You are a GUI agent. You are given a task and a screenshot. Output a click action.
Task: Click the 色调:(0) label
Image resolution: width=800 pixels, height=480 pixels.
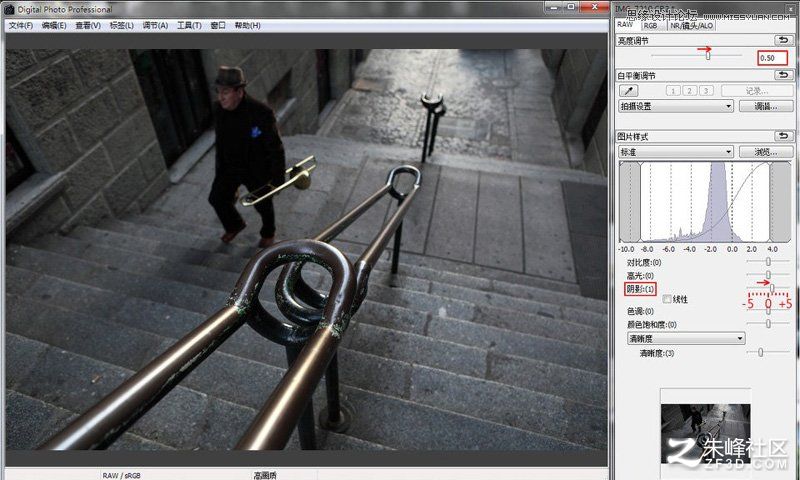[x=640, y=311]
